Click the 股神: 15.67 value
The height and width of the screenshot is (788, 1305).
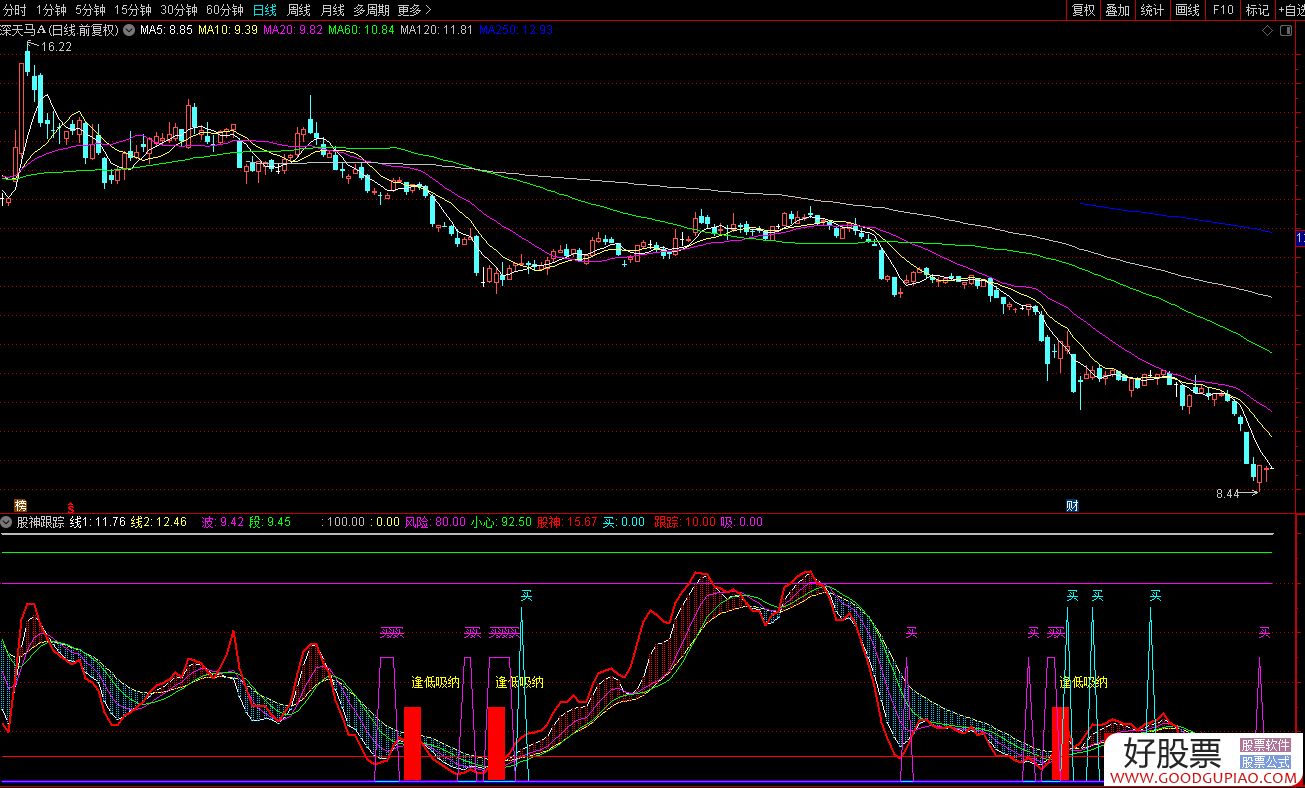(x=567, y=521)
